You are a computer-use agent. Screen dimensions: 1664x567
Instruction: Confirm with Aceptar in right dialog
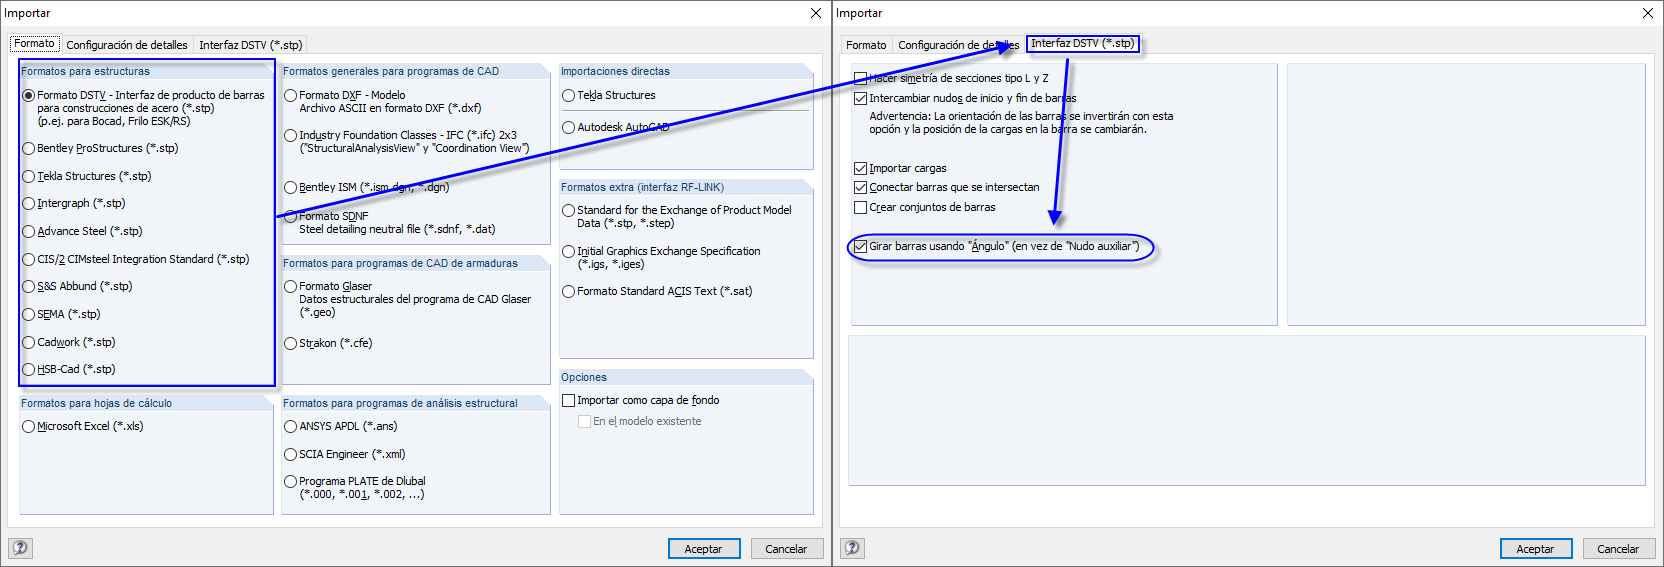[x=1536, y=549]
